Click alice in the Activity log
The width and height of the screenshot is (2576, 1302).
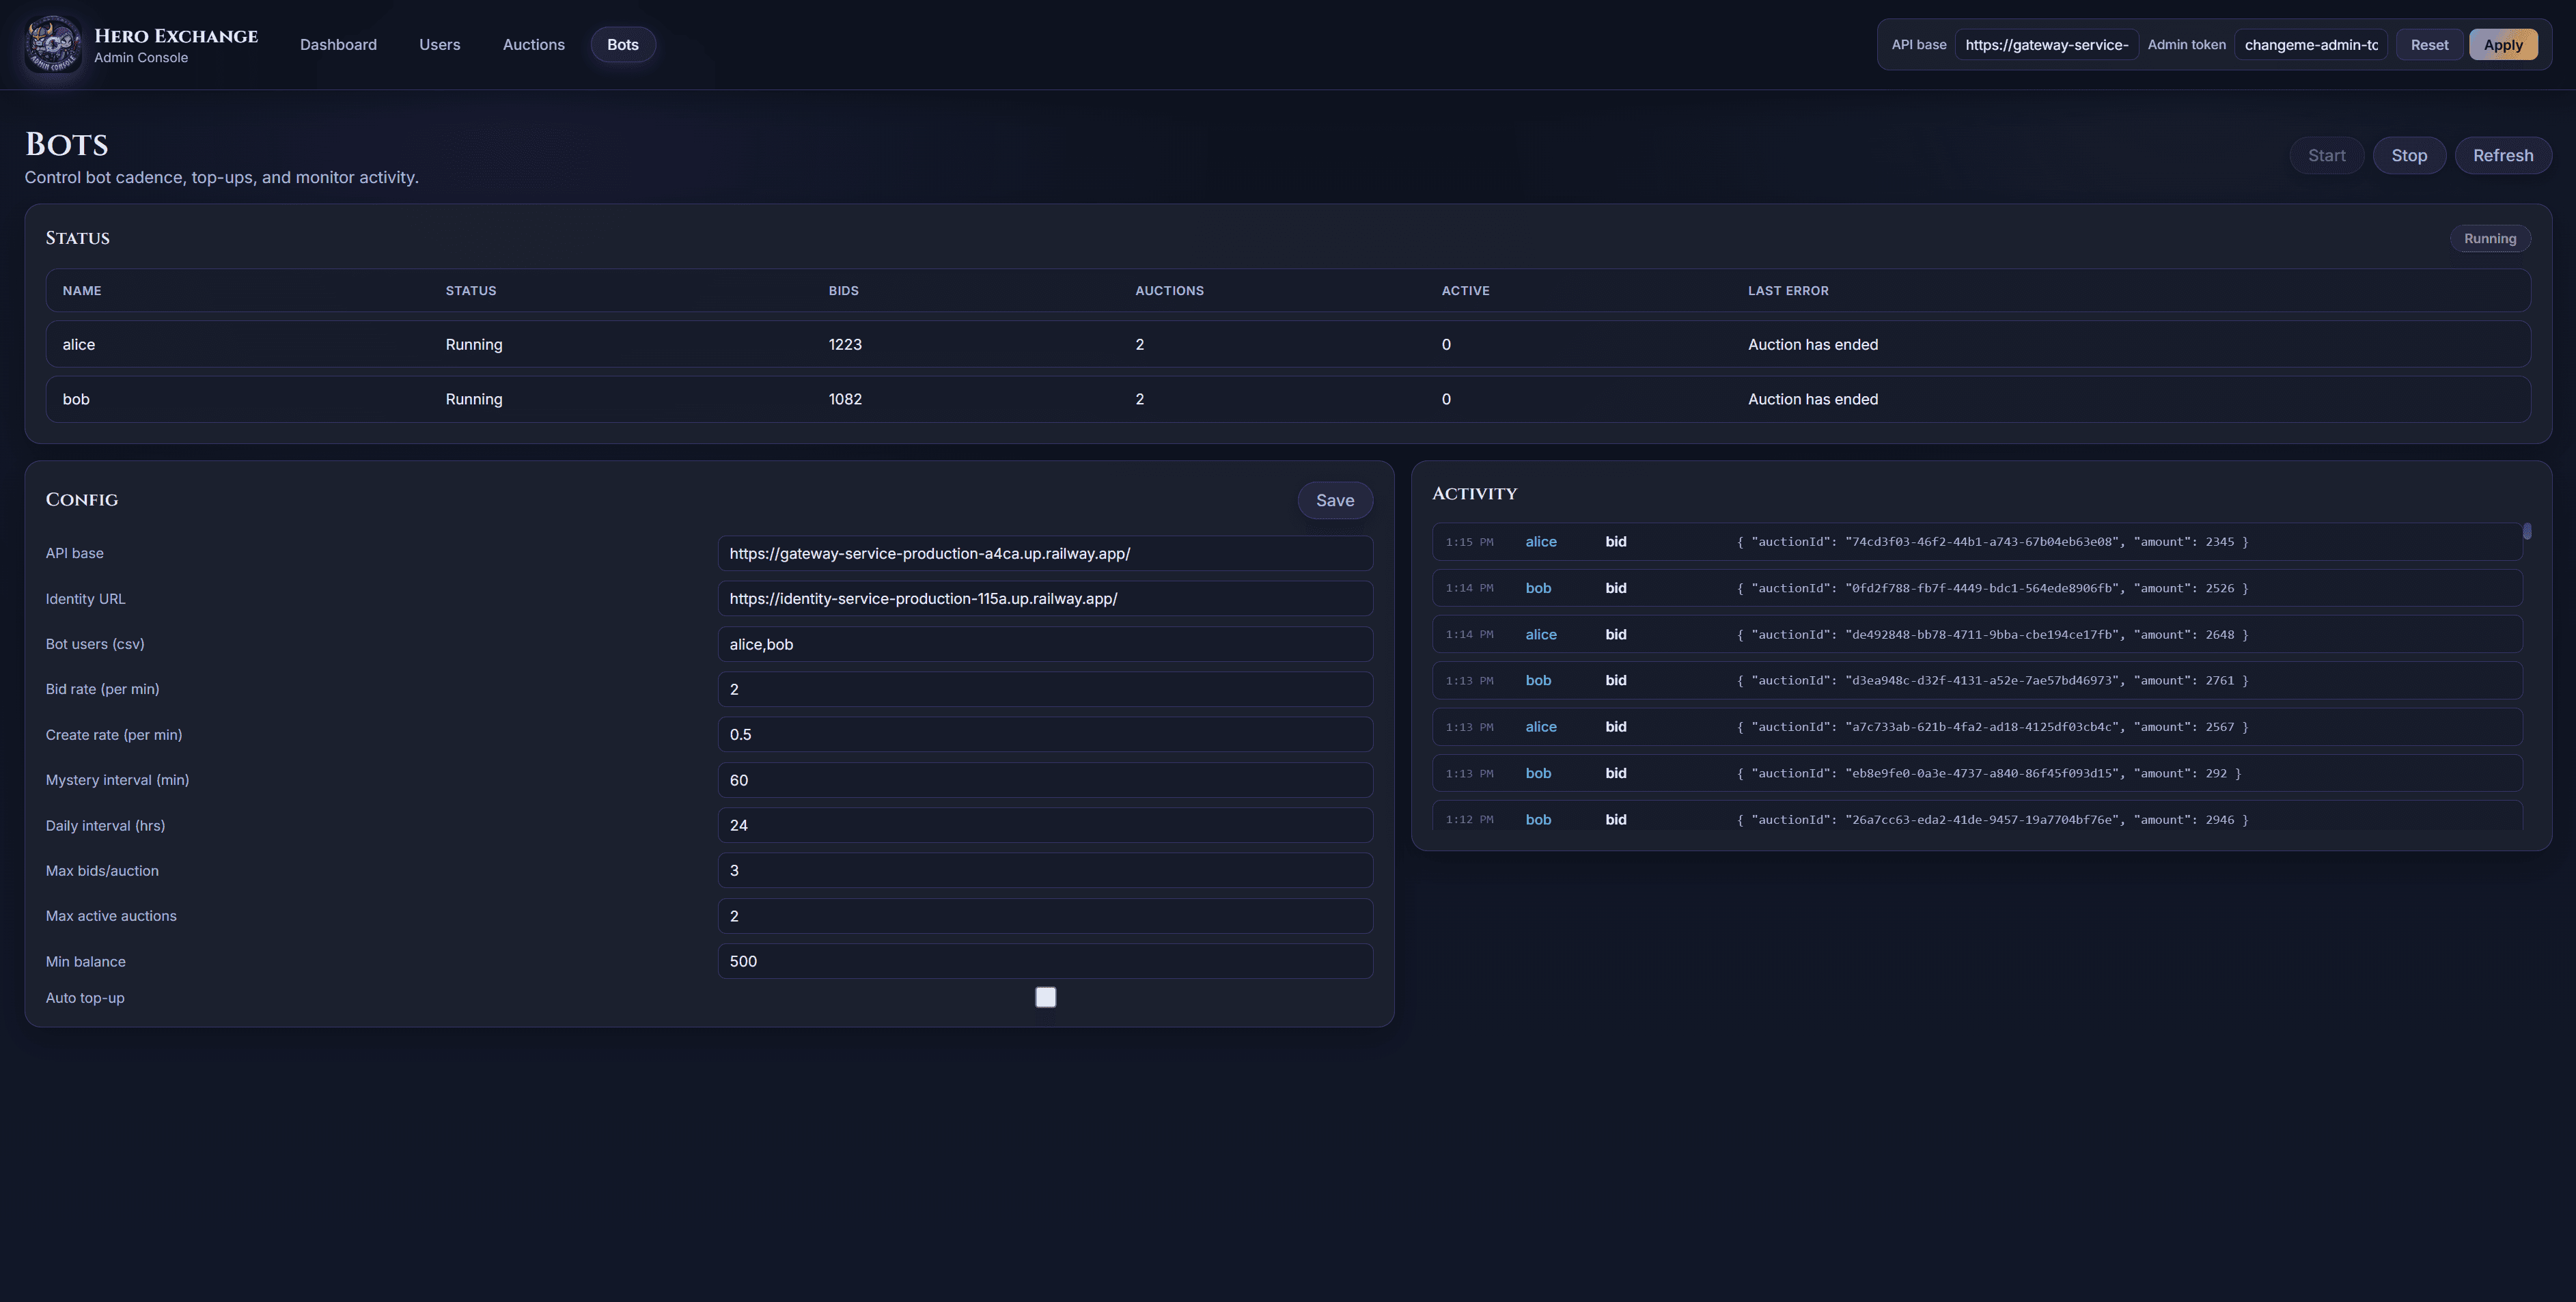[x=1541, y=541]
